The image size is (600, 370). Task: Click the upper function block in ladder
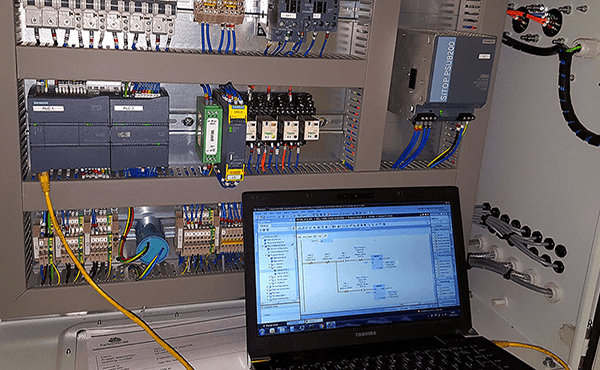point(377,262)
